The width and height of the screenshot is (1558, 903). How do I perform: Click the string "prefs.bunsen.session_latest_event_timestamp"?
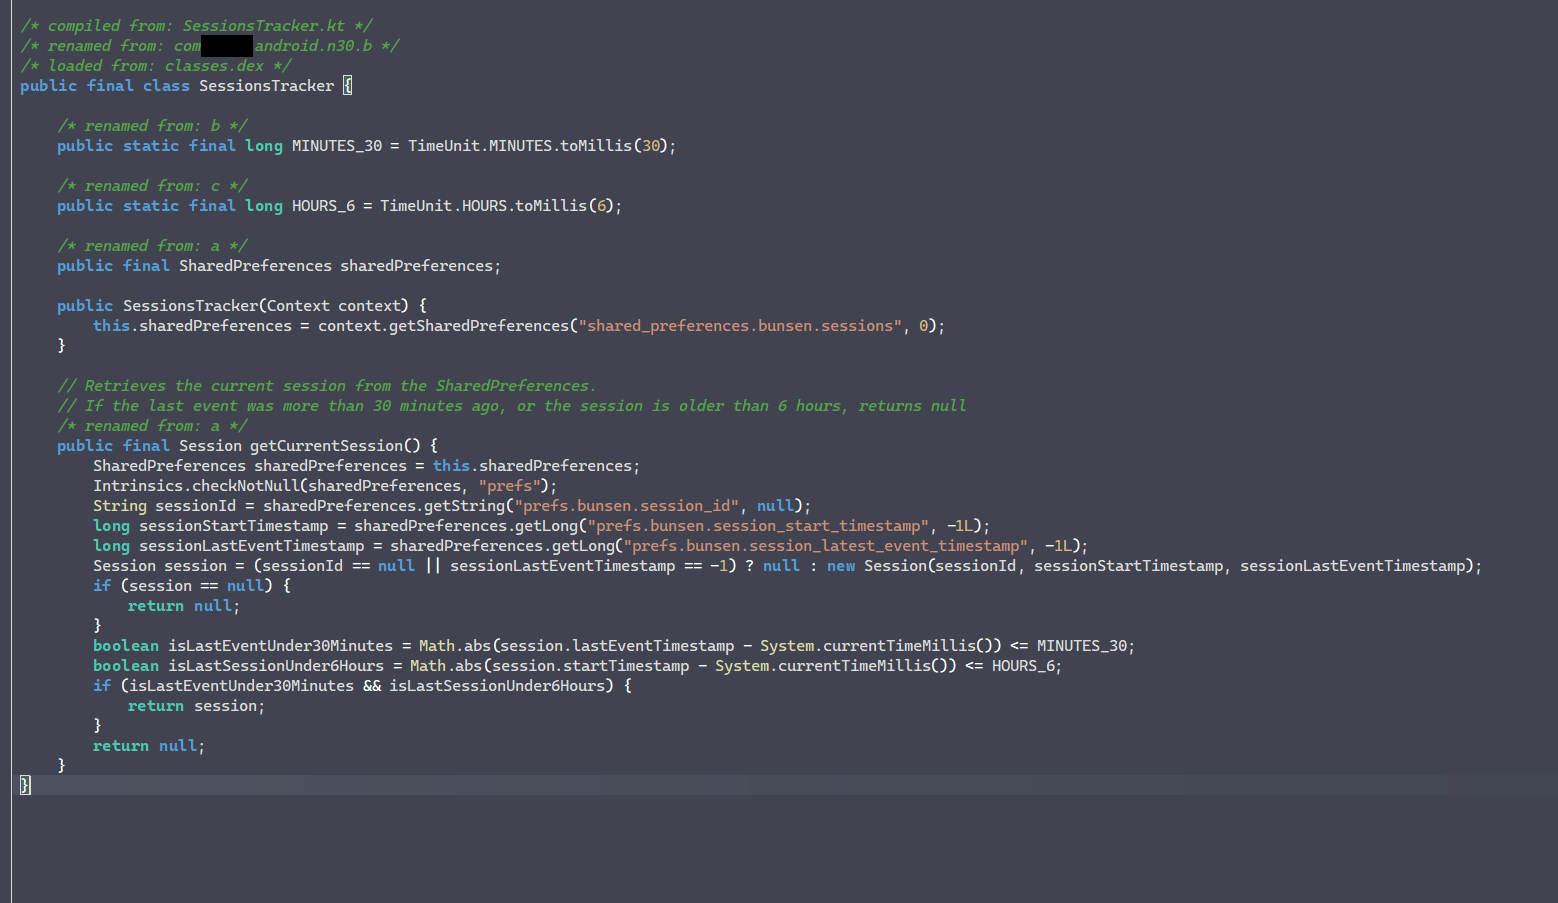(x=825, y=546)
